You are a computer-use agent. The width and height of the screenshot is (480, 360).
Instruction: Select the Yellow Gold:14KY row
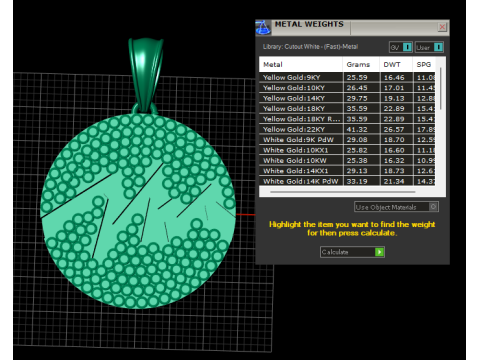coord(347,98)
